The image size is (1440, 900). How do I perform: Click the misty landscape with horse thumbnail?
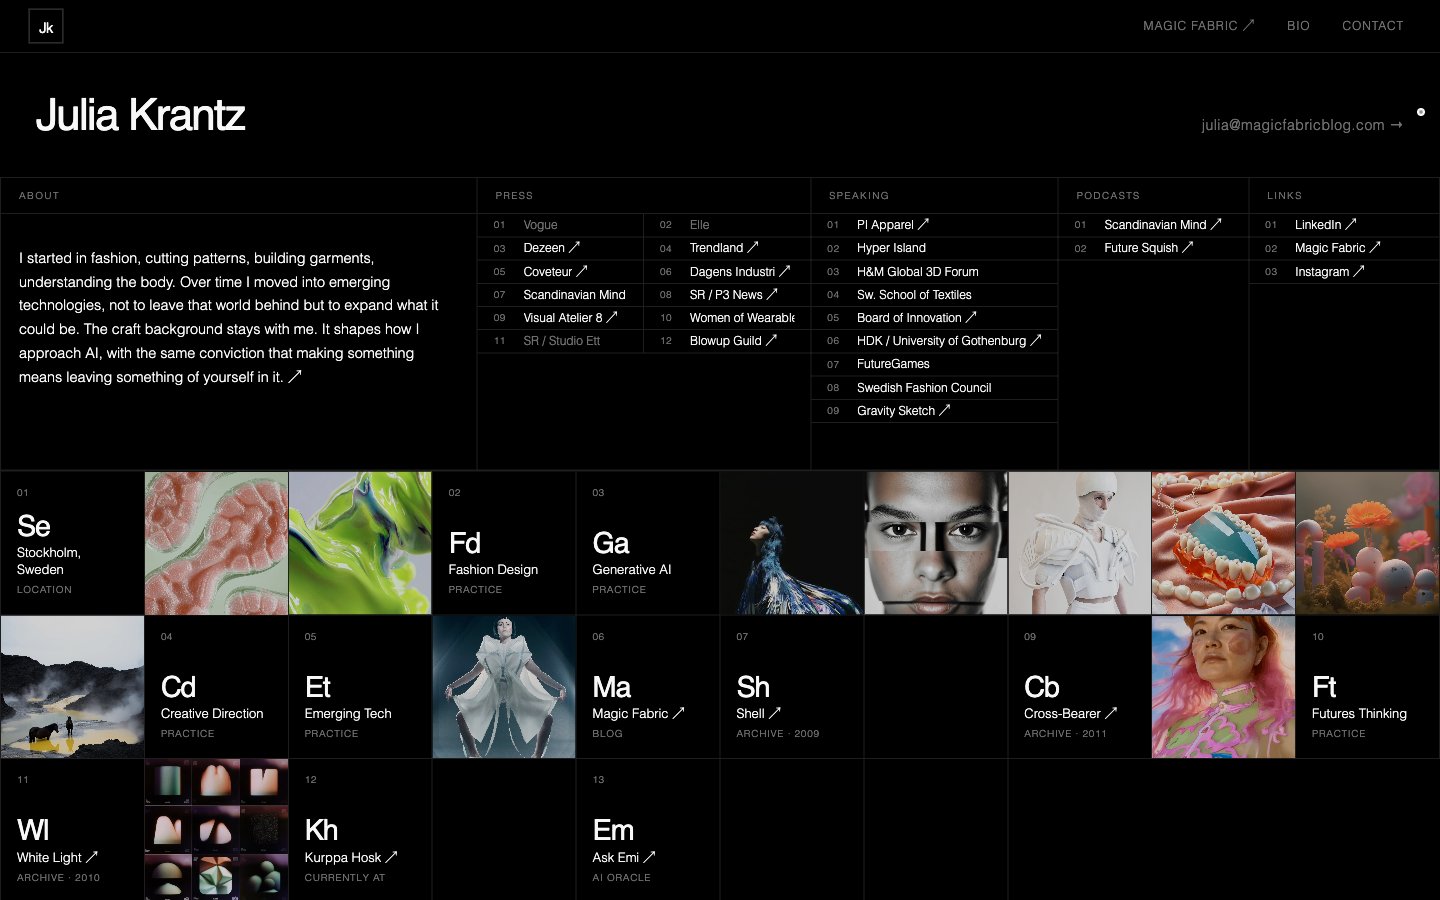point(72,687)
